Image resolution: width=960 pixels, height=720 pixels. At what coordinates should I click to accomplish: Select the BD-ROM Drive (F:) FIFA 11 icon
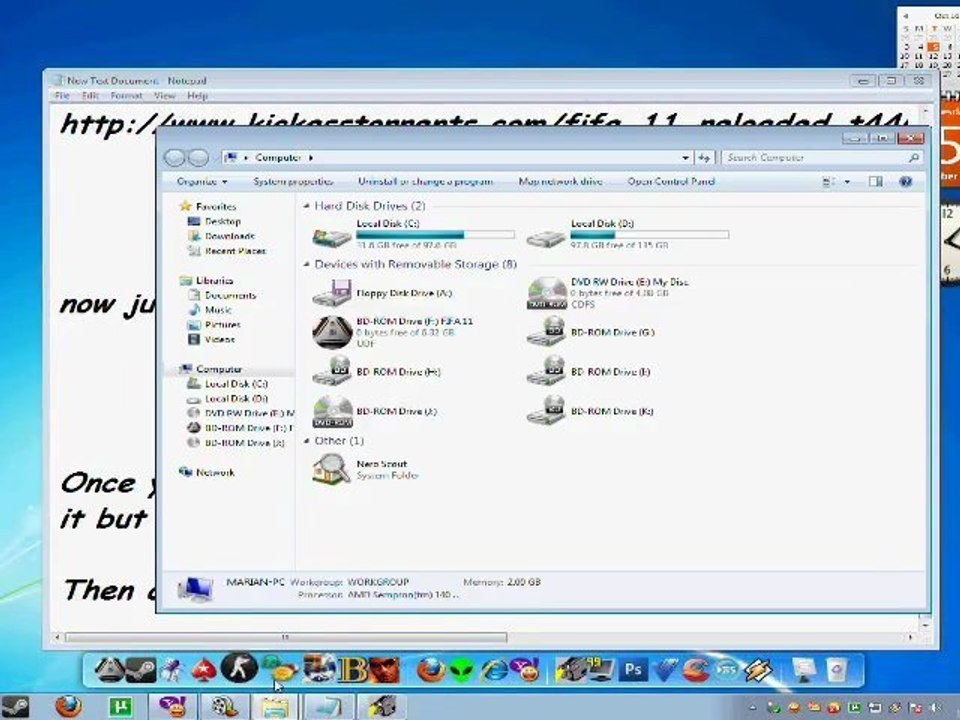[x=332, y=332]
